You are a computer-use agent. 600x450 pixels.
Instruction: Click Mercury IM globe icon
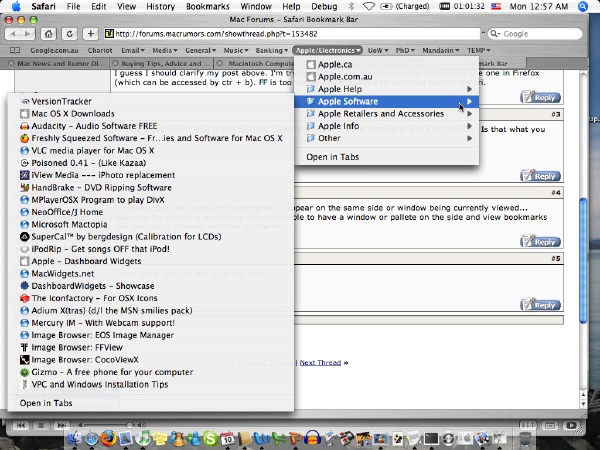pyautogui.click(x=24, y=323)
